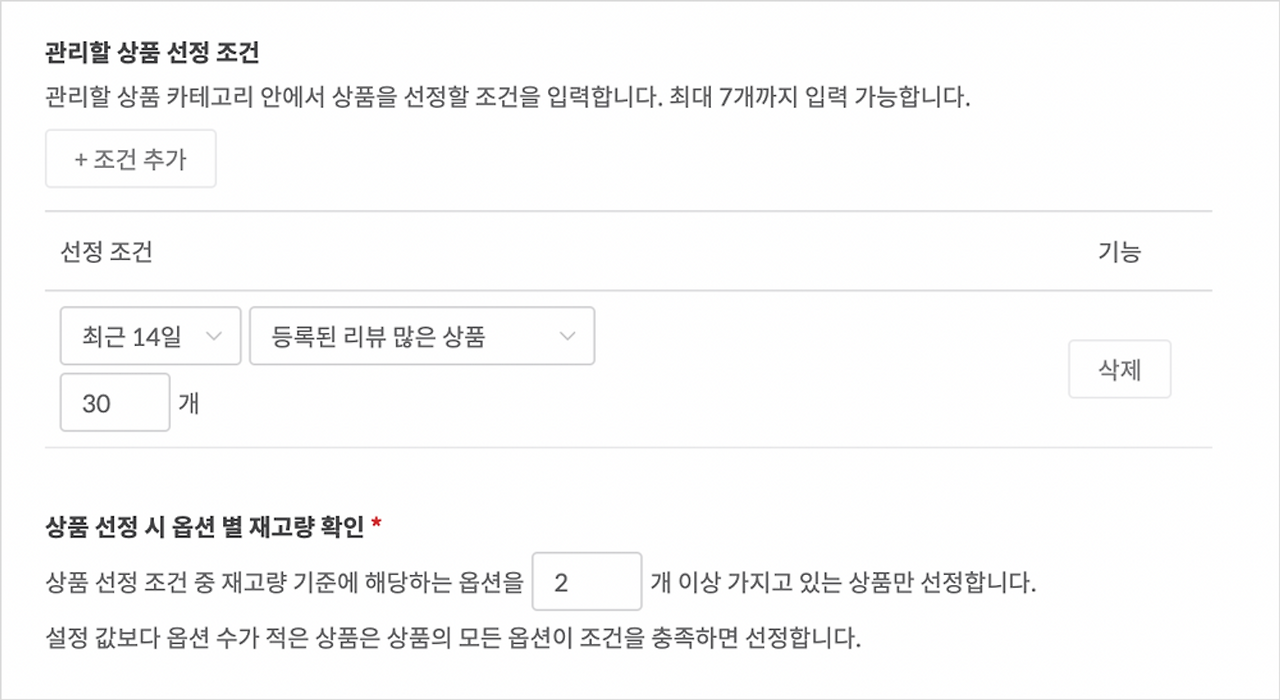This screenshot has height=700, width=1280.
Task: Click the red asterisk next to the stock heading
Action: (374, 520)
